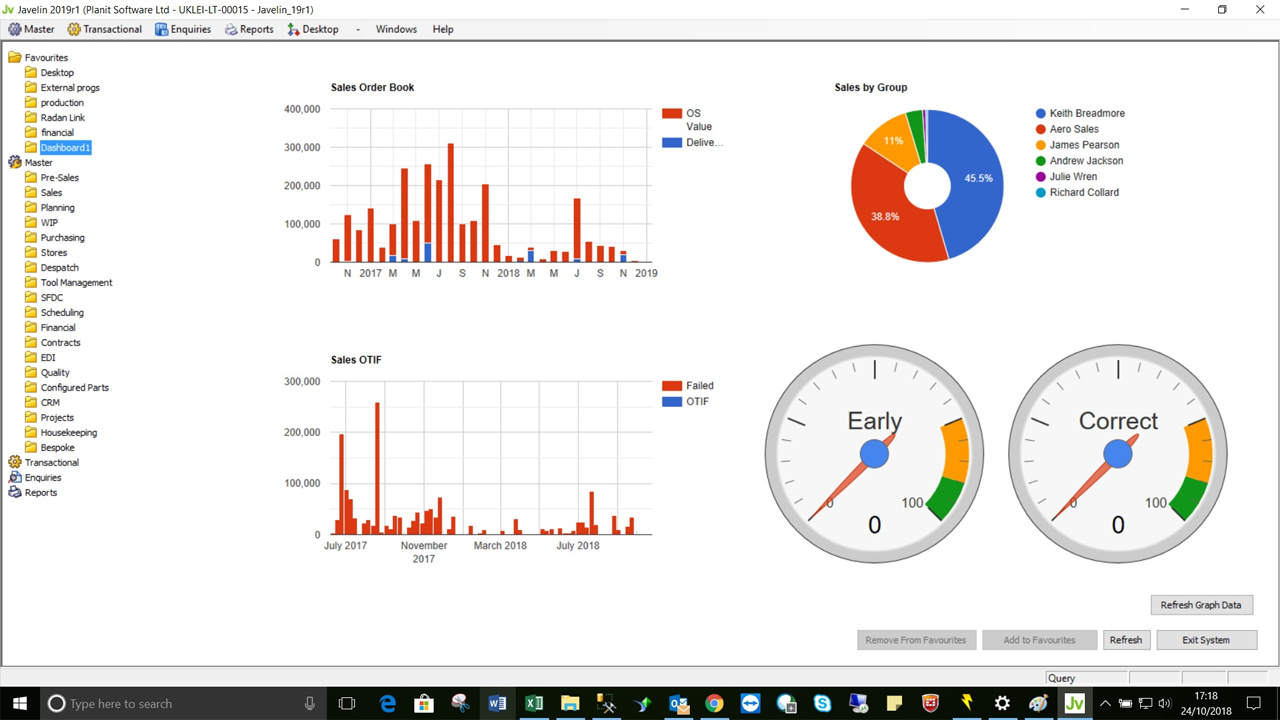Click the Projects folder icon
The height and width of the screenshot is (720, 1280).
coord(31,417)
